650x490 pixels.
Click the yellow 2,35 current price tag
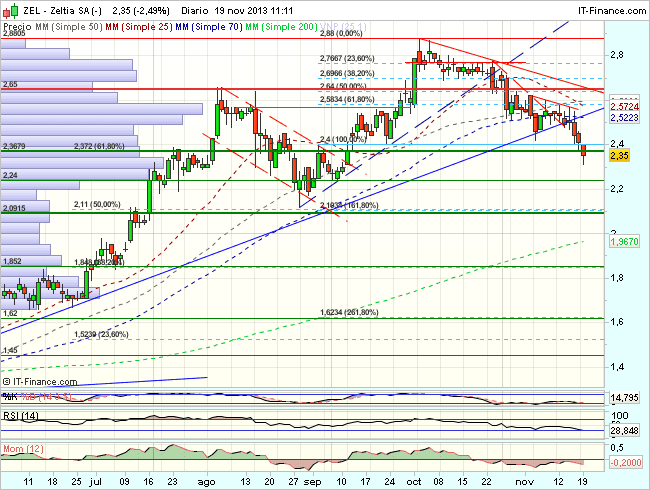(619, 156)
